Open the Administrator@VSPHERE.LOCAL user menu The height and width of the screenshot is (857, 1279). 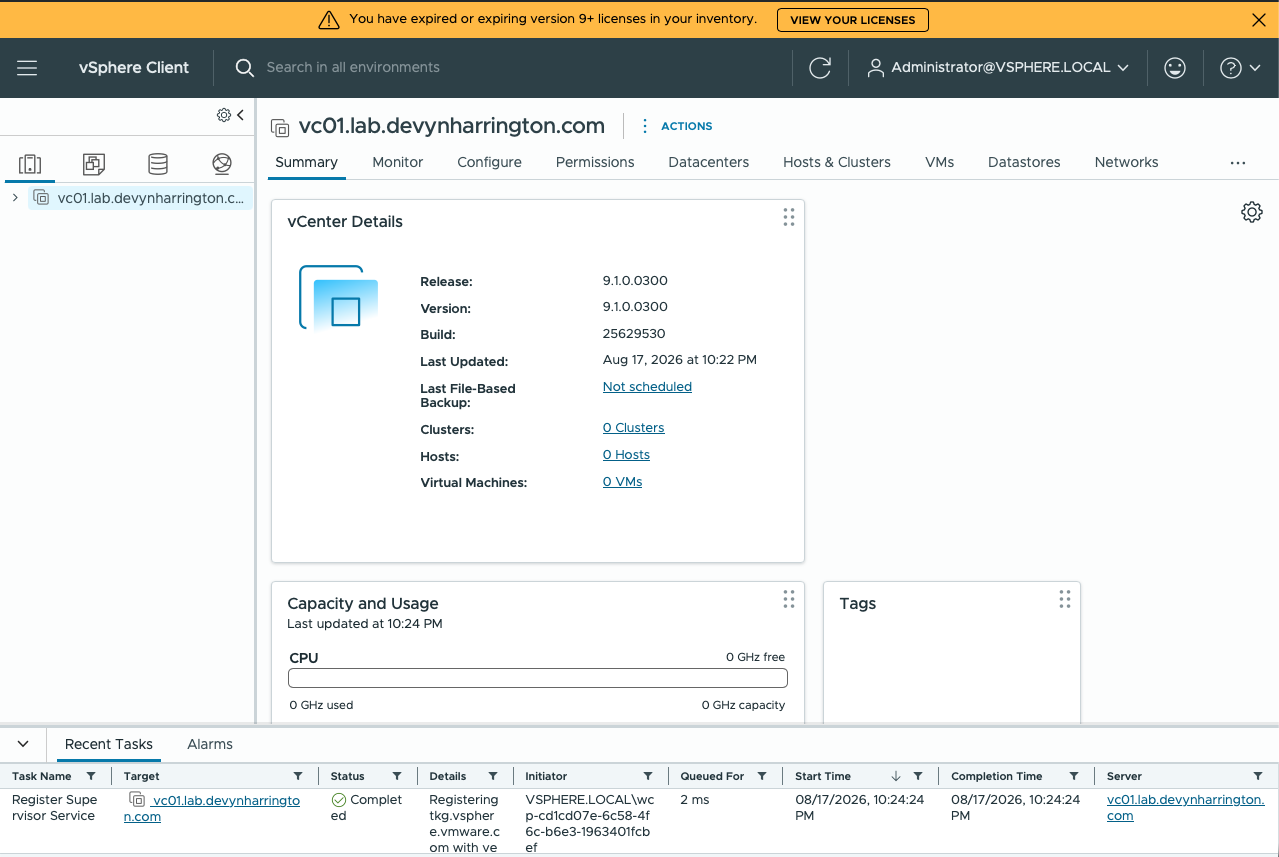[998, 68]
